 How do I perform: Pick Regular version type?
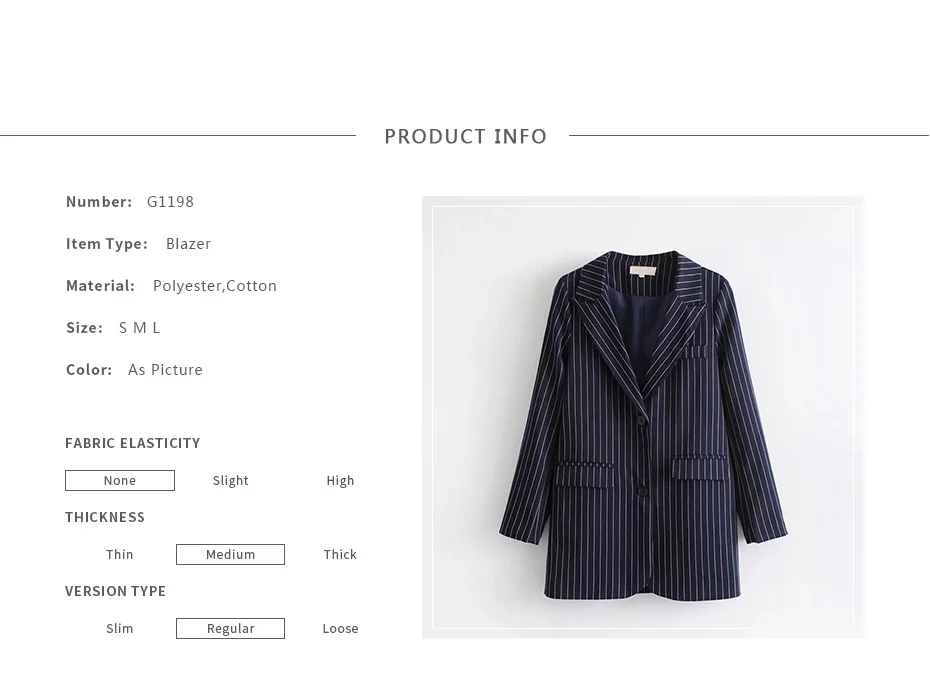230,629
